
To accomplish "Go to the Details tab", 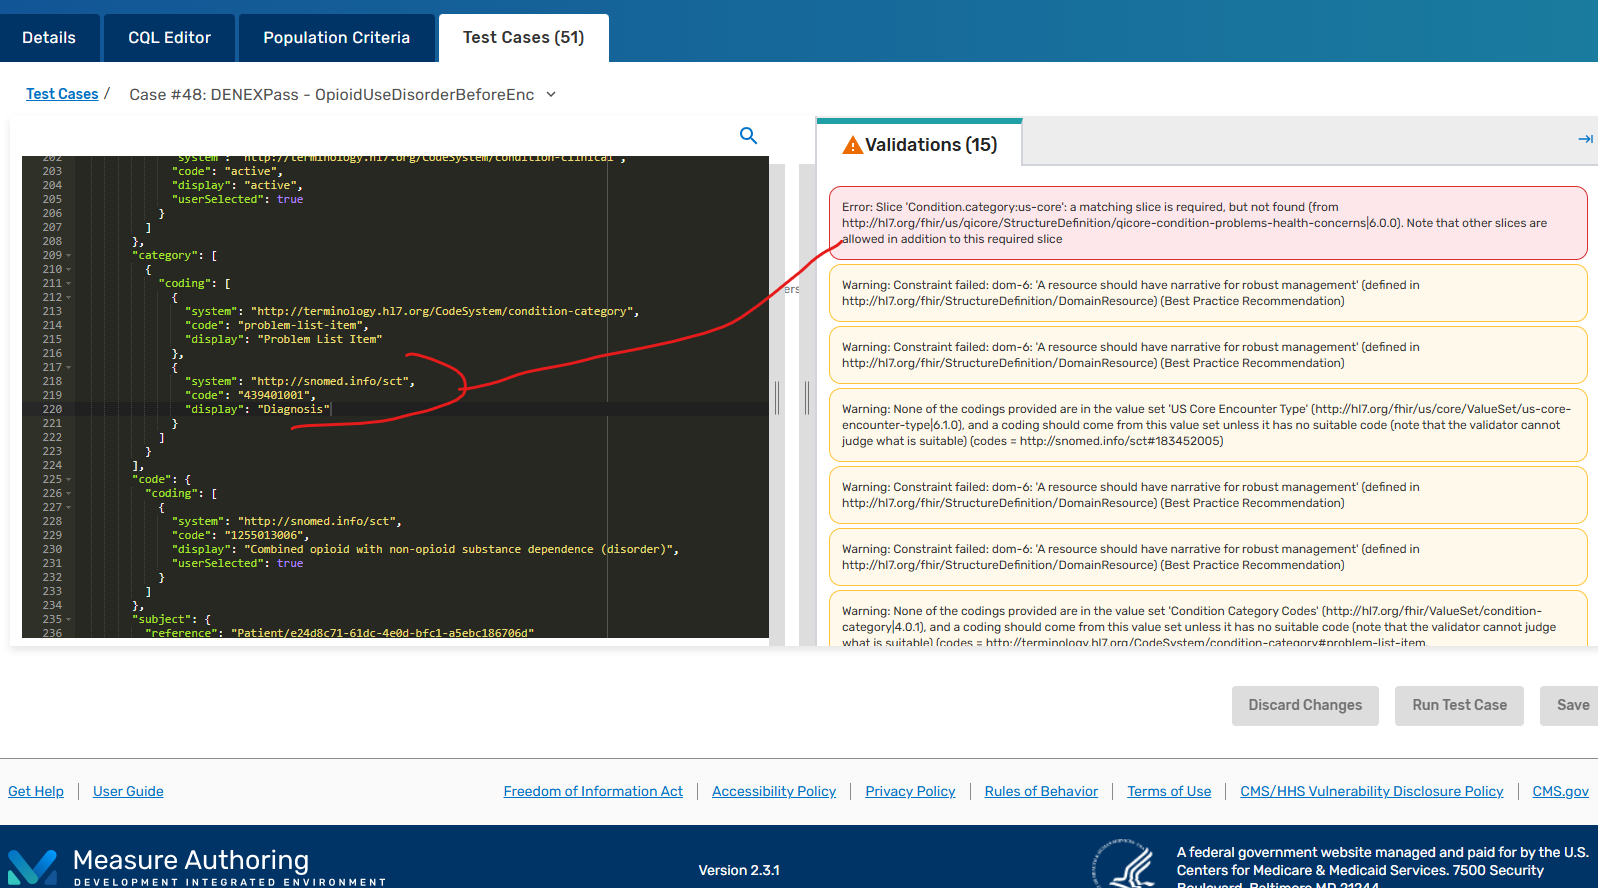I will [x=49, y=38].
